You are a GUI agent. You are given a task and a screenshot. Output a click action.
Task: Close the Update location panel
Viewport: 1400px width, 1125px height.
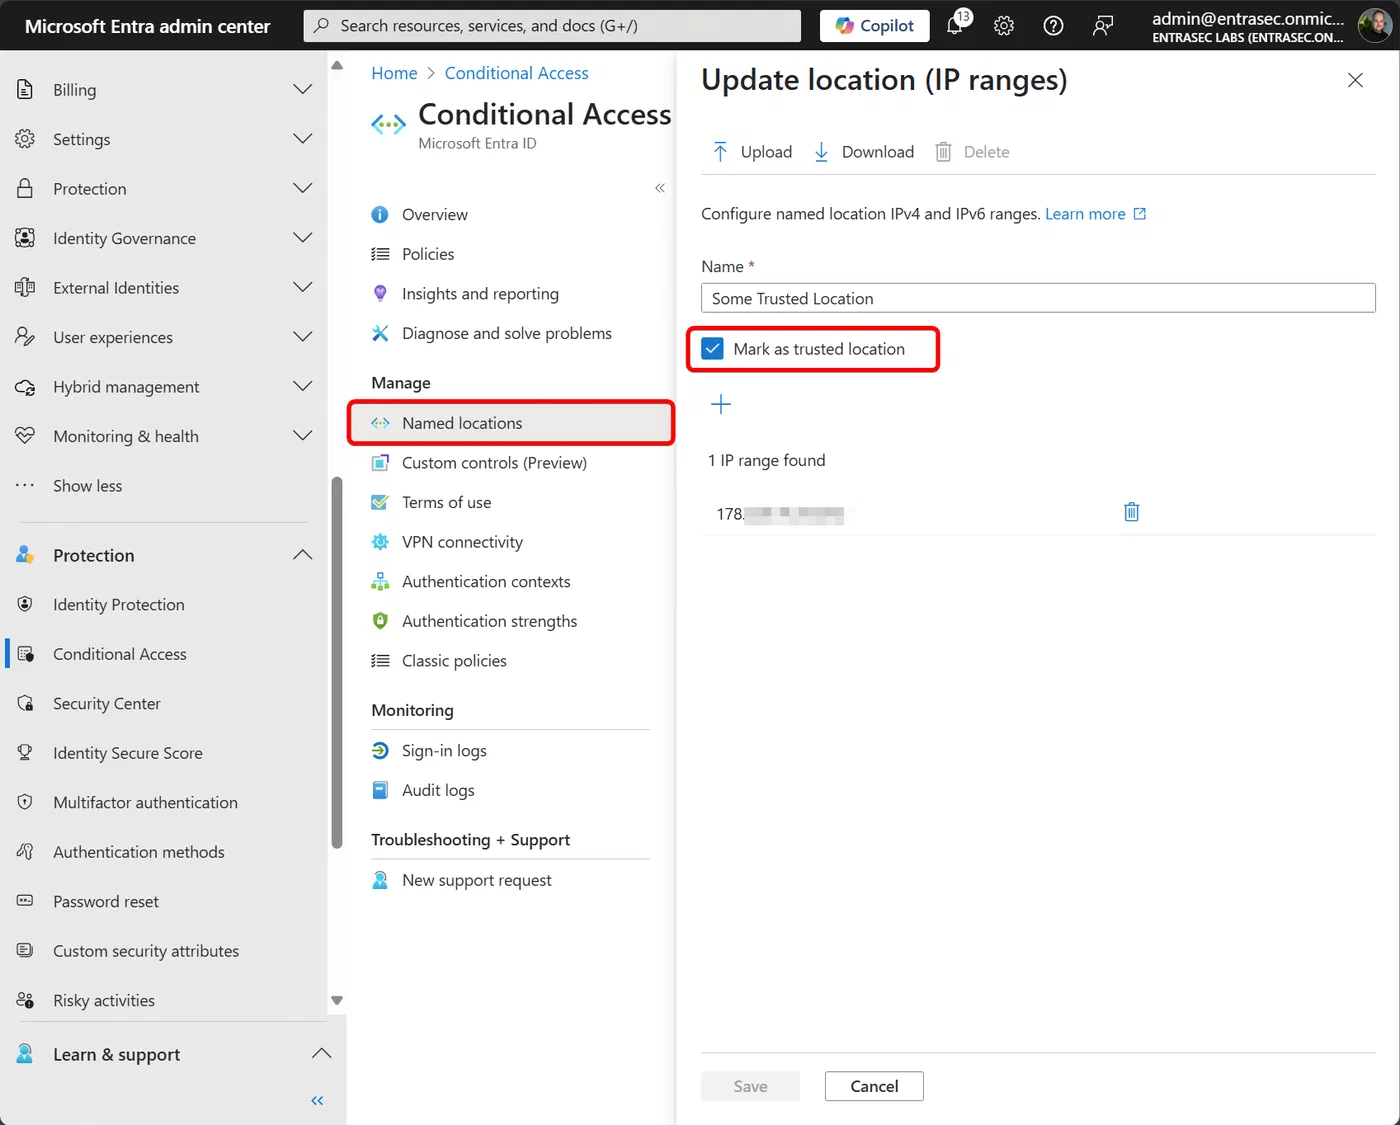1355,80
